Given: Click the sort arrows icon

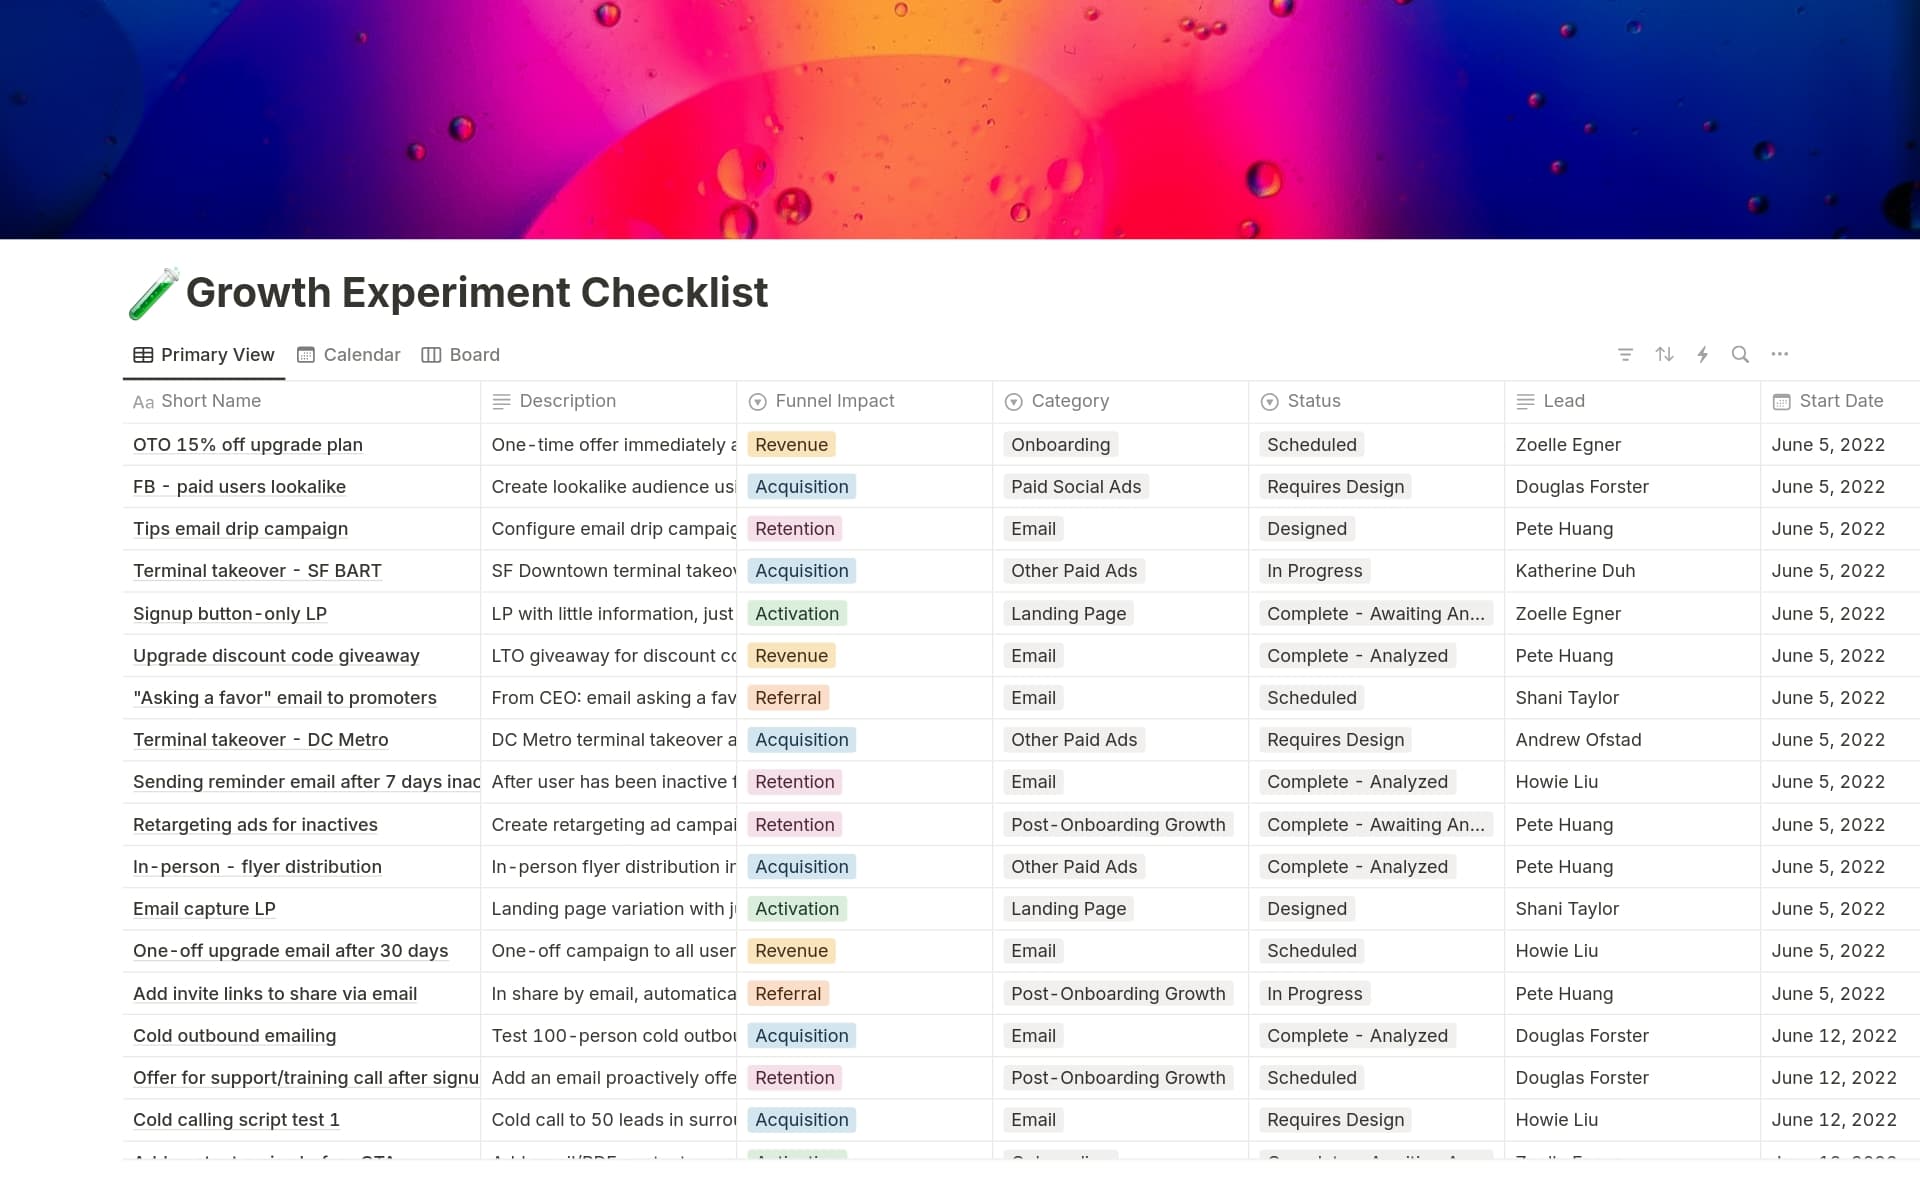Looking at the screenshot, I should point(1664,354).
